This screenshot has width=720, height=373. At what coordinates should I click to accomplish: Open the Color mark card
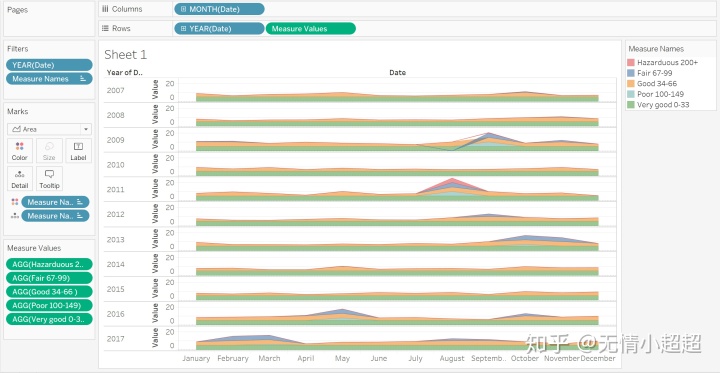click(20, 151)
